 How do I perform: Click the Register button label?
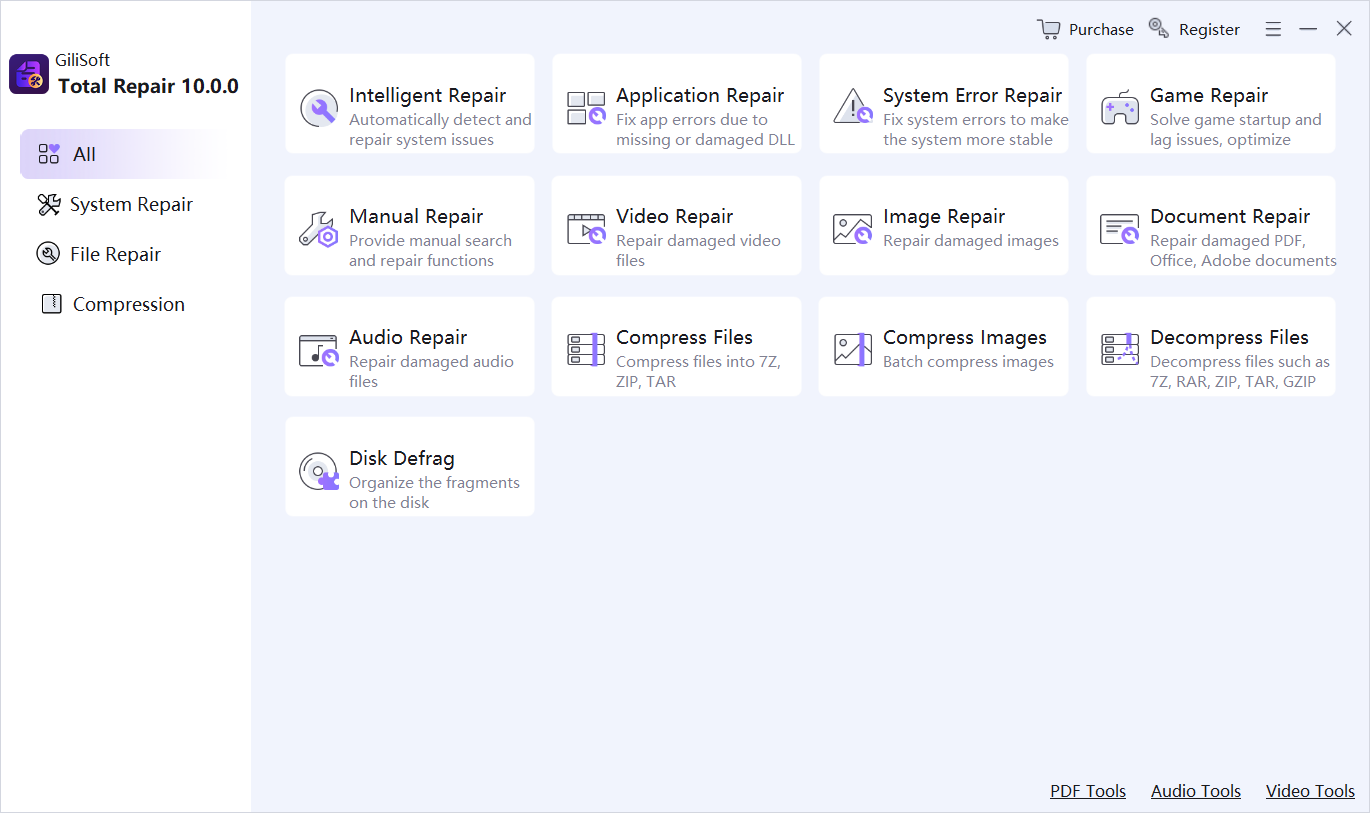pos(1209,29)
